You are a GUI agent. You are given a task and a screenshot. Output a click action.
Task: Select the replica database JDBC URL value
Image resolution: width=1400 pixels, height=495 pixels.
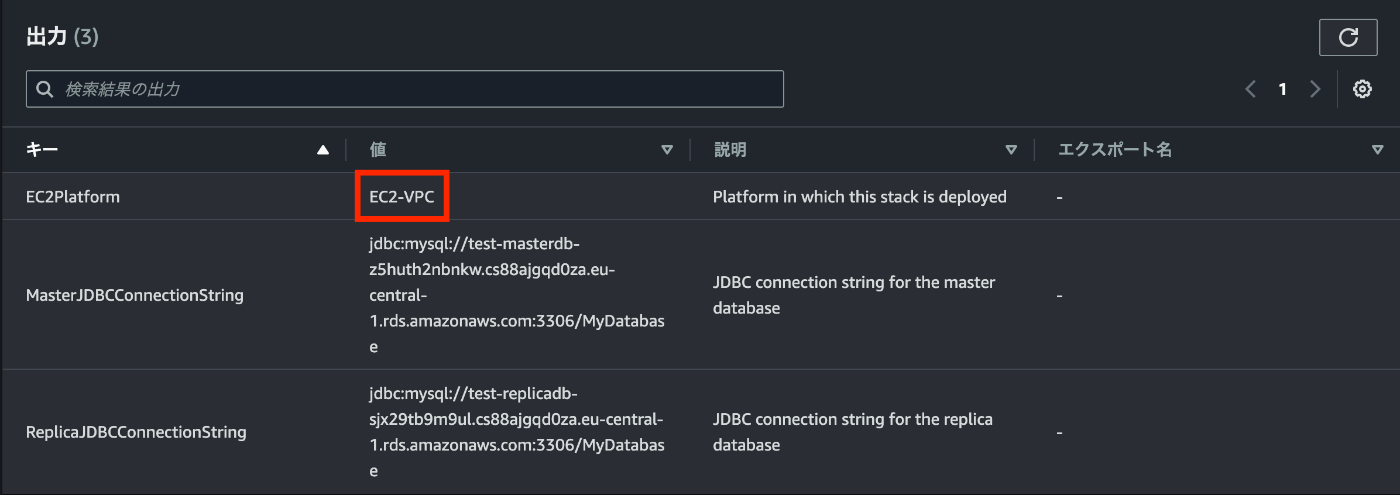pyautogui.click(x=518, y=432)
